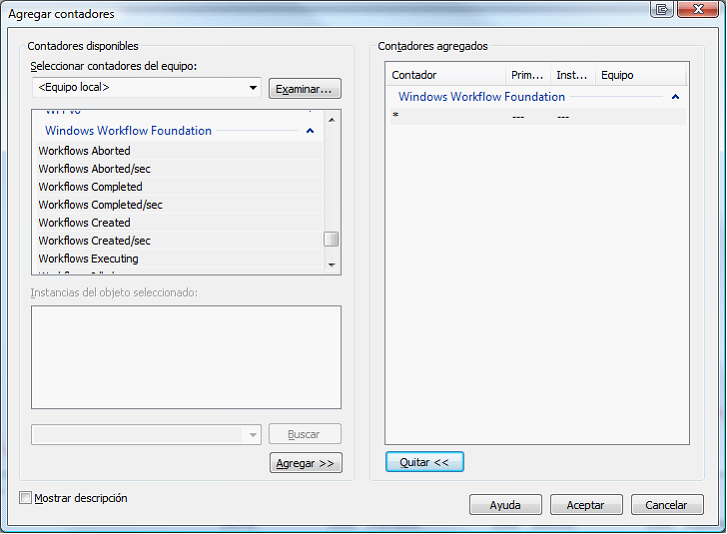Click the Aceptar button
Viewport: 727px width, 534px height.
pos(586,505)
